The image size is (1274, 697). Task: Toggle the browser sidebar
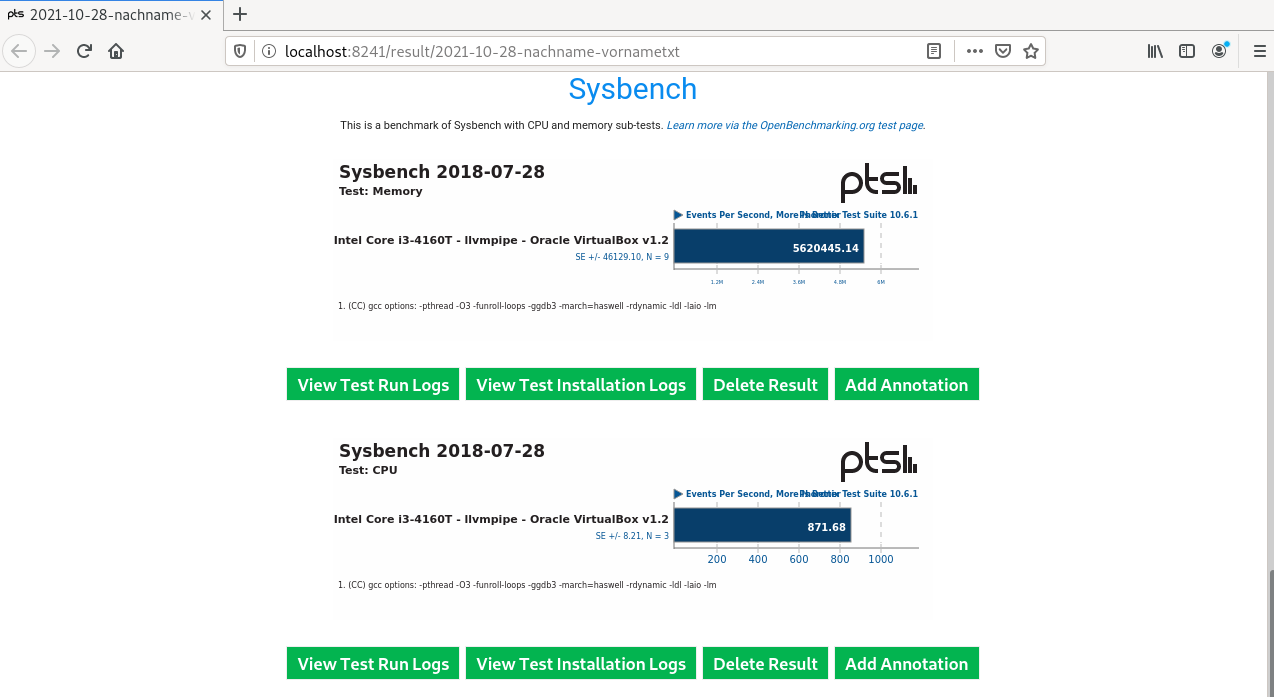1187,51
